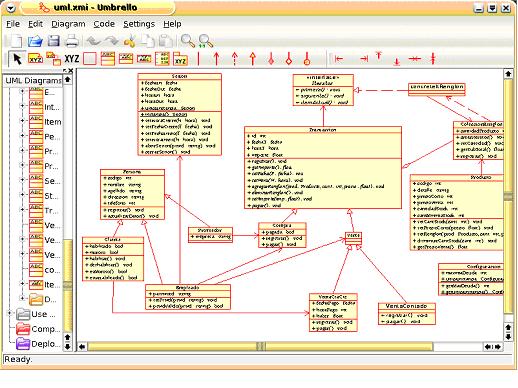Click the Cut scissors icon
The height and width of the screenshot is (388, 518).
pyautogui.click(x=129, y=41)
